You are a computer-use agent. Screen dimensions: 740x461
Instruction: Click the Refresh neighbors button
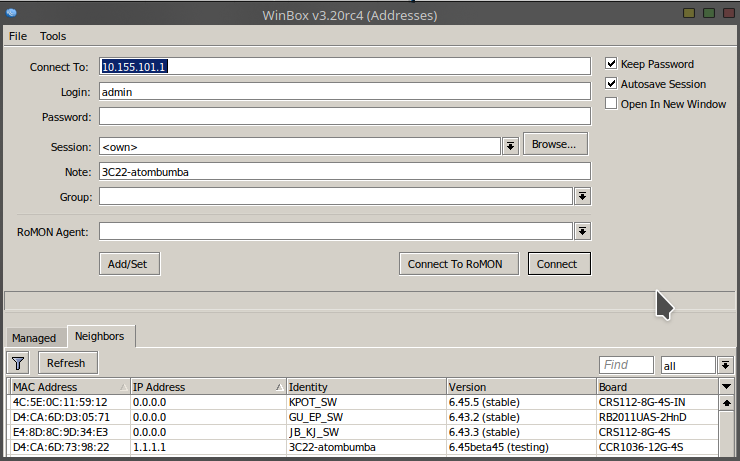(x=66, y=363)
